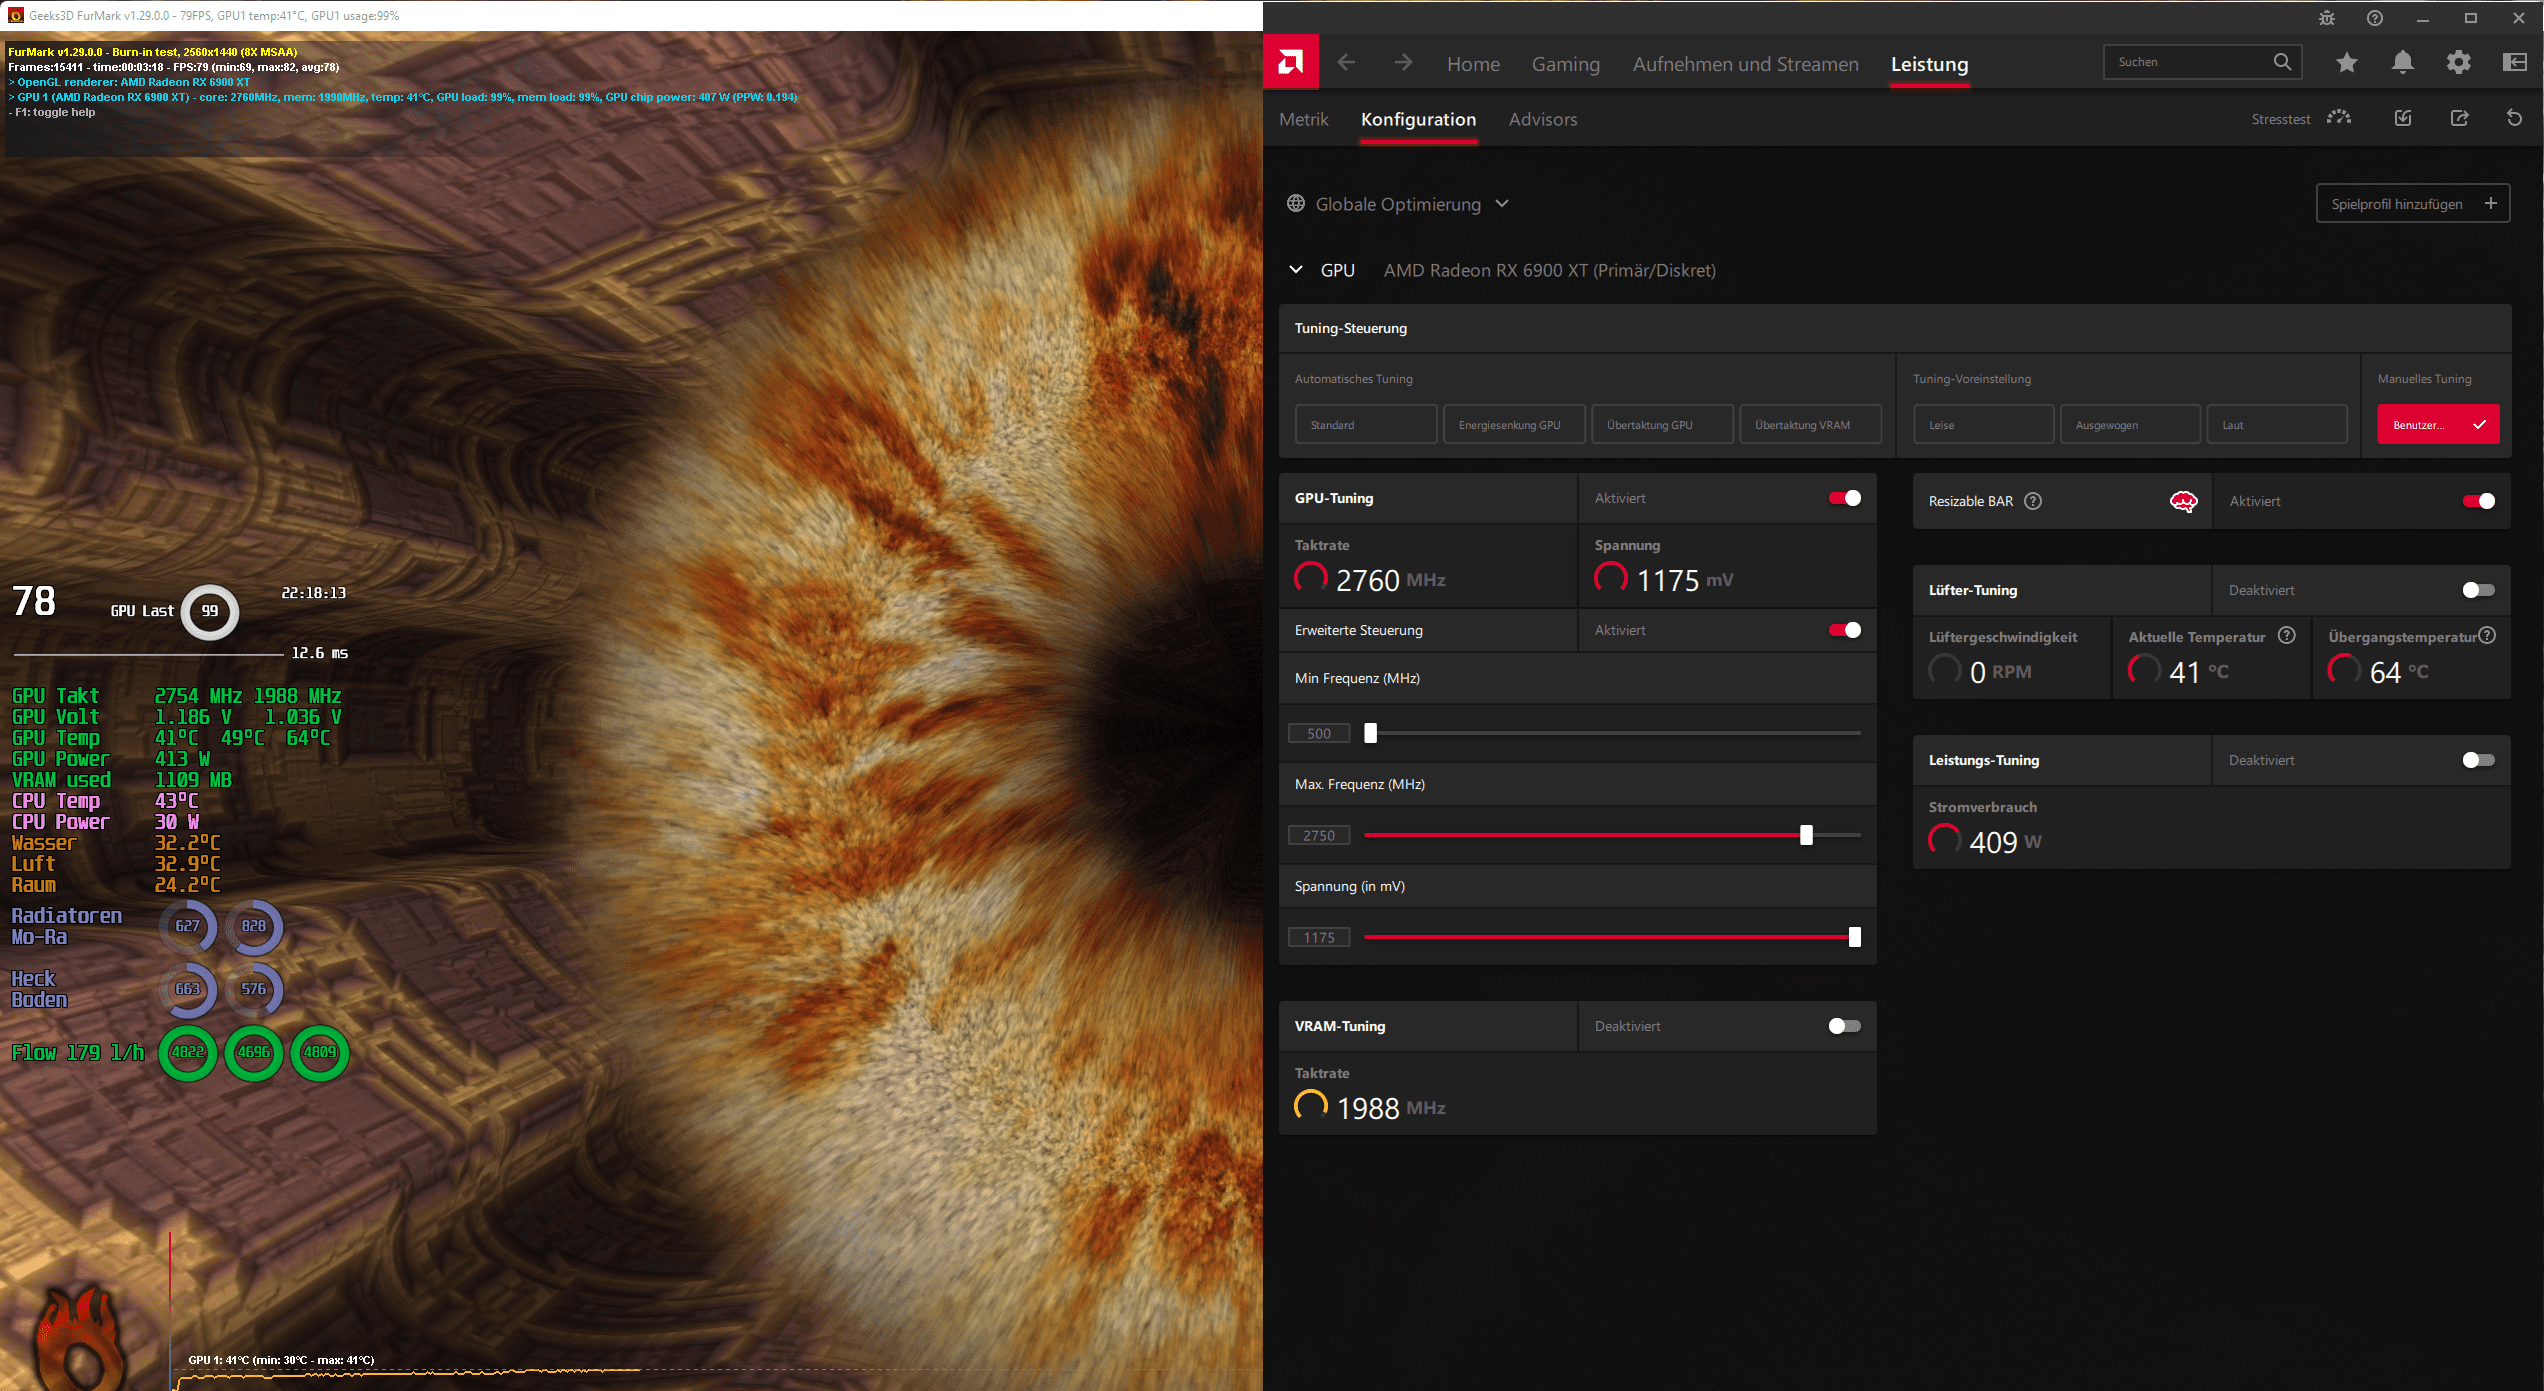Screen dimensions: 2544x1391
Task: Select Standard automatic tuning
Action: [x=1366, y=424]
